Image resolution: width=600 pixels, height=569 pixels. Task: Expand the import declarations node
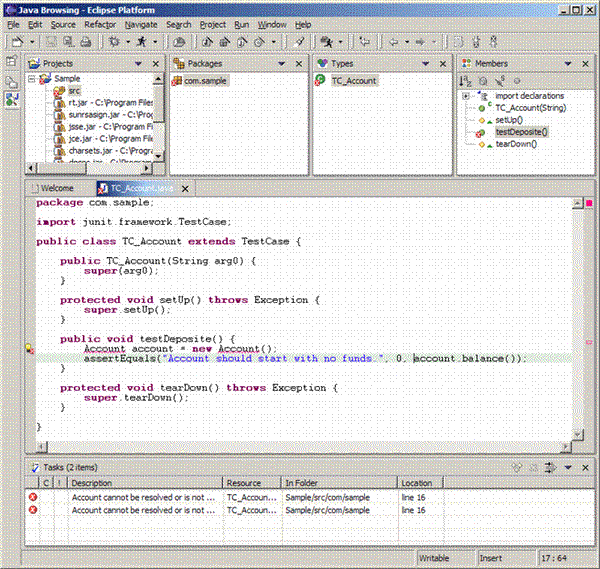coord(467,96)
